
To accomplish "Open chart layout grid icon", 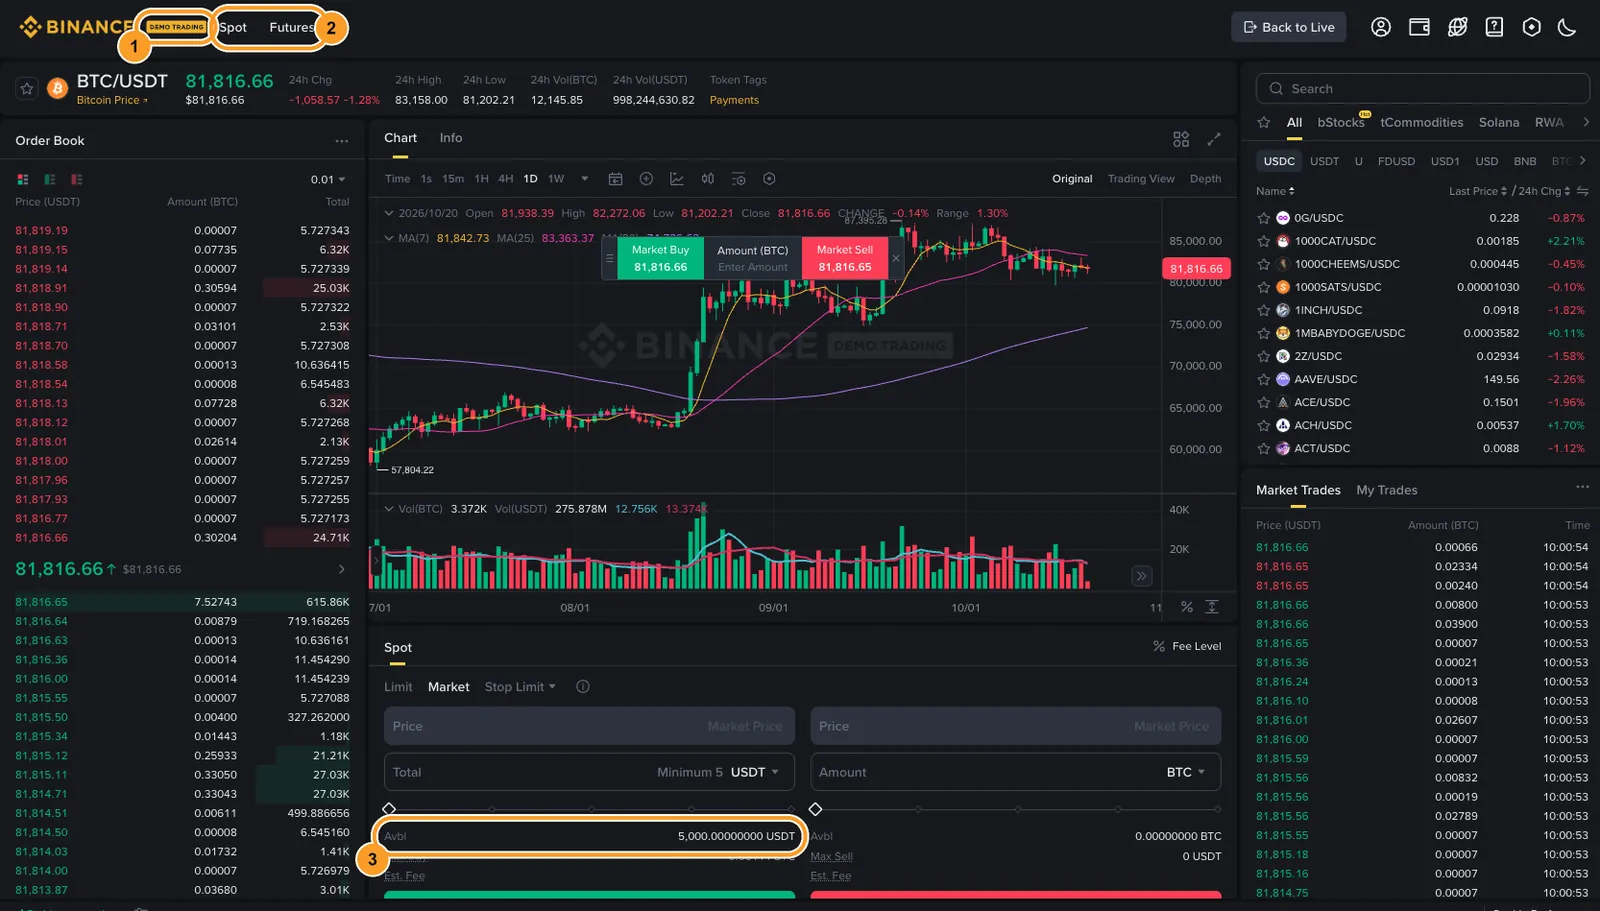I will click(x=1181, y=139).
